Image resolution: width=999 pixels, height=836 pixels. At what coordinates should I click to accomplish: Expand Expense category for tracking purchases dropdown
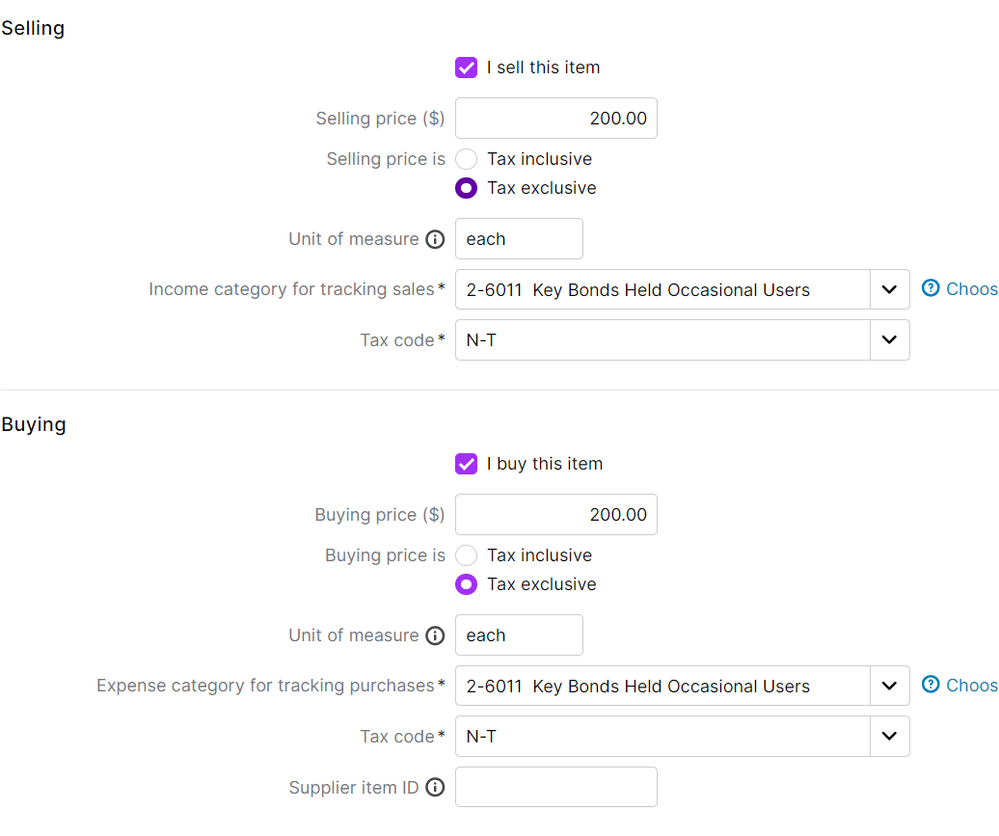click(x=889, y=686)
